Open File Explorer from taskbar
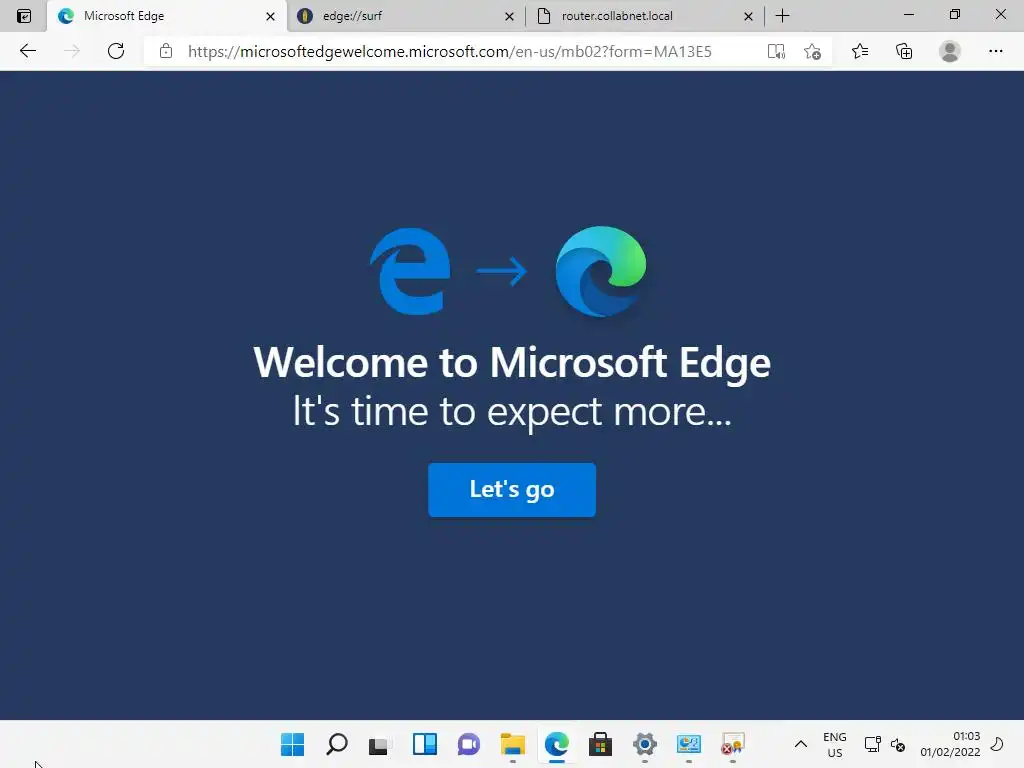The image size is (1024, 768). click(513, 744)
